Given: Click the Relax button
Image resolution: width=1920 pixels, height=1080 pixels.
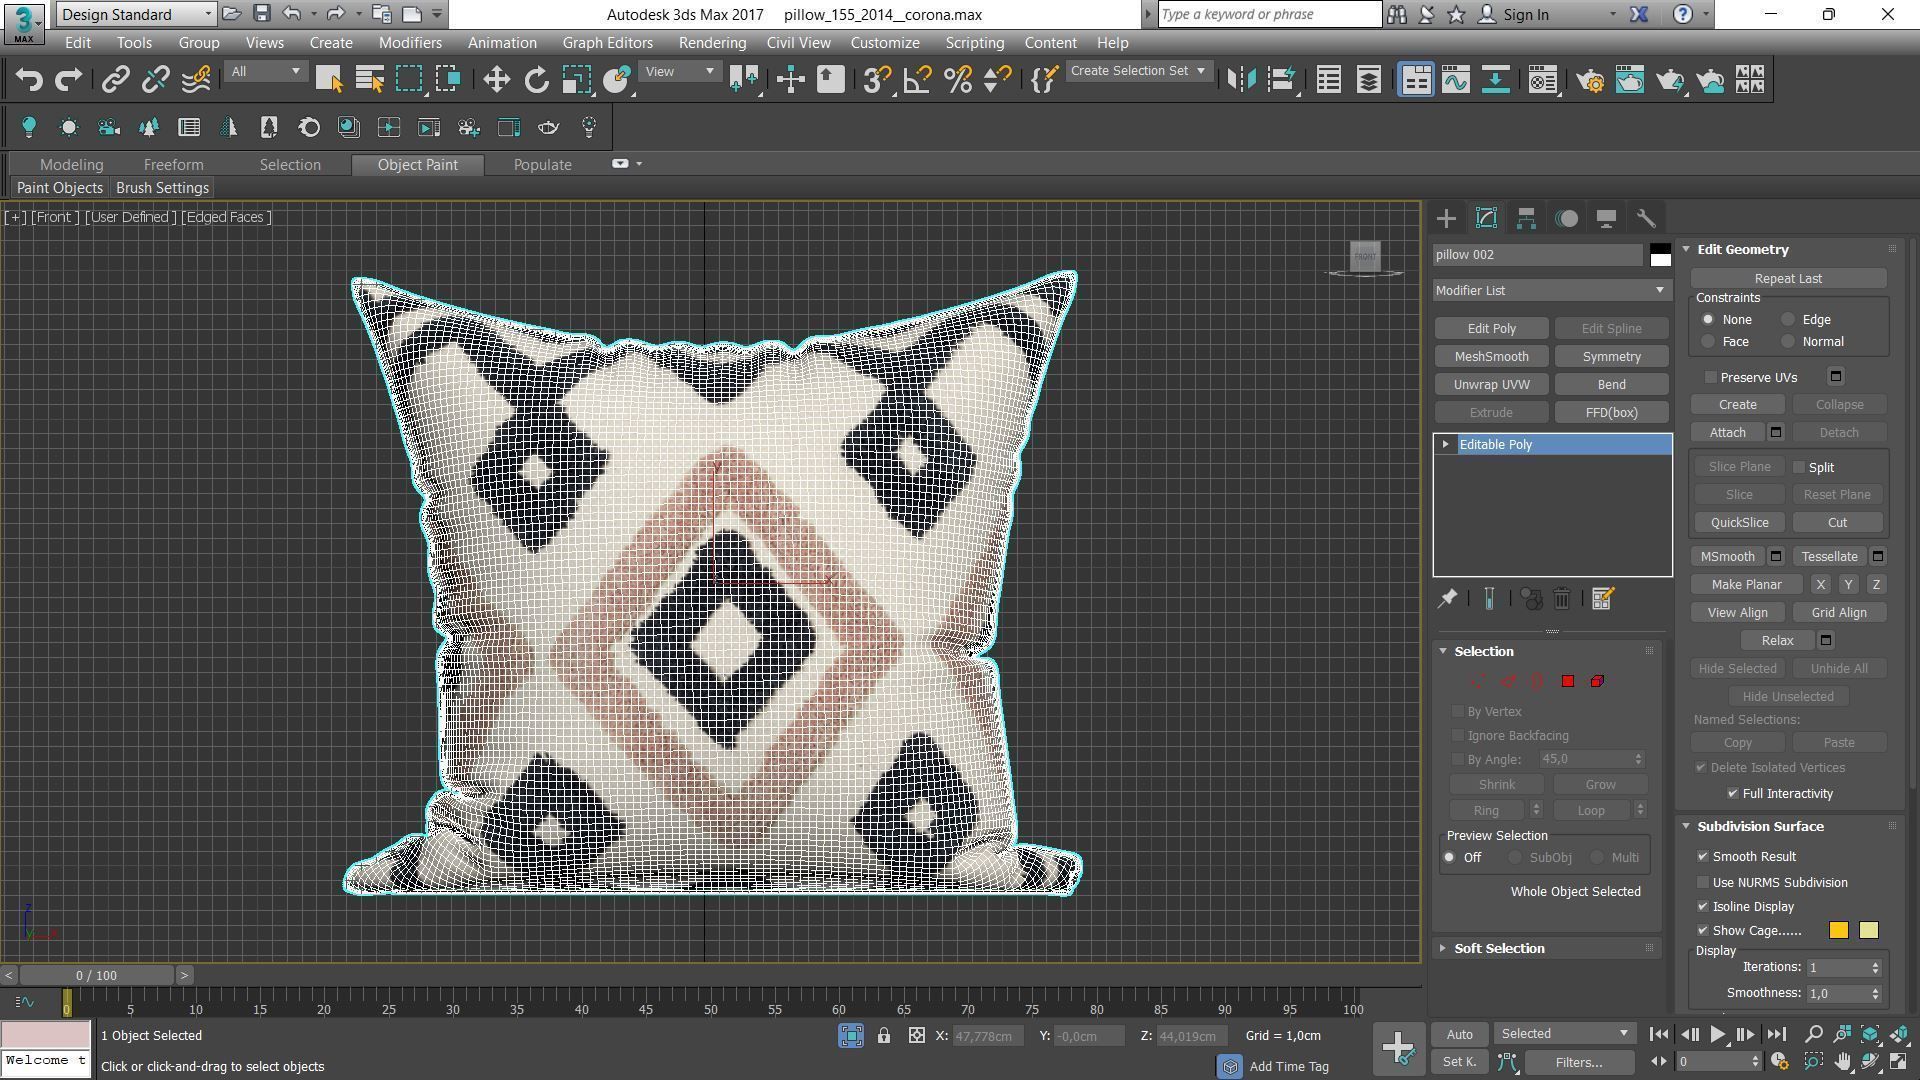Looking at the screenshot, I should pos(1777,641).
